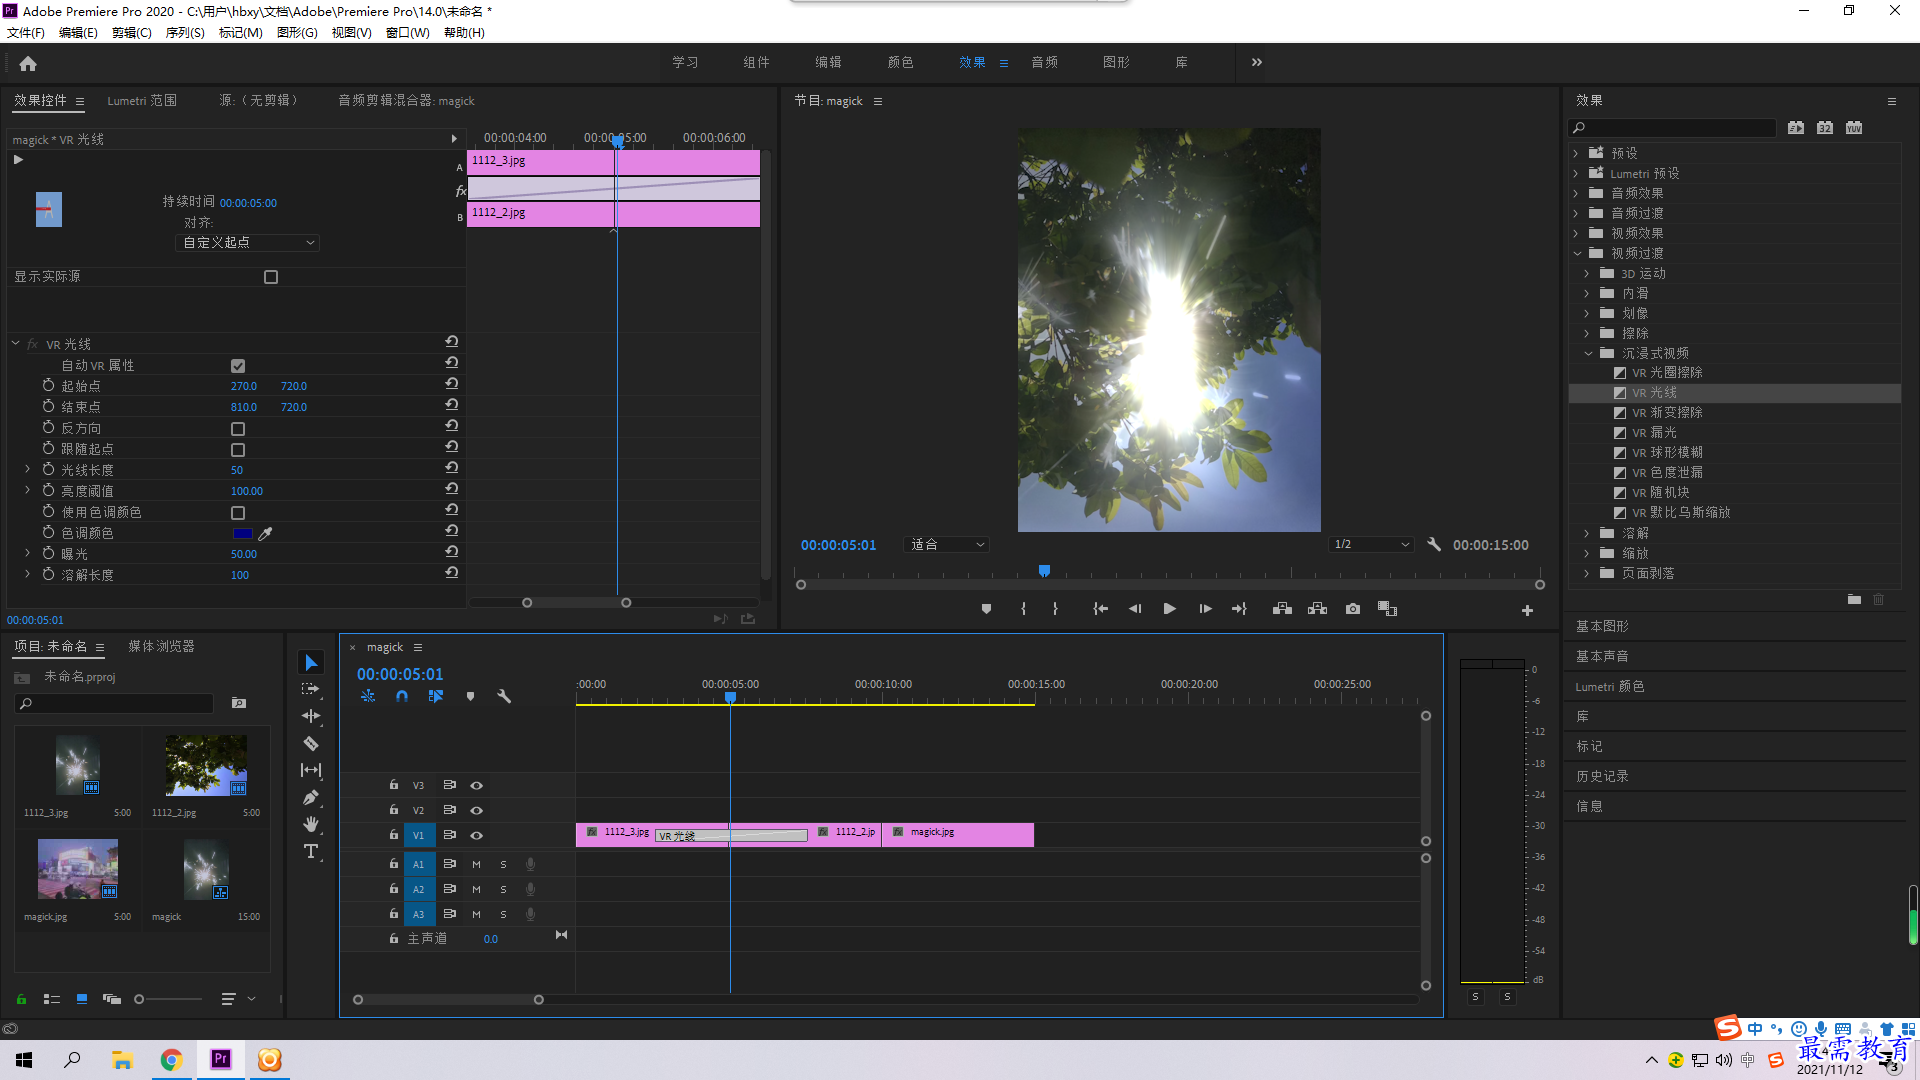Viewport: 1920px width, 1080px height.
Task: Toggle V3 track visibility eye
Action: [x=477, y=785]
